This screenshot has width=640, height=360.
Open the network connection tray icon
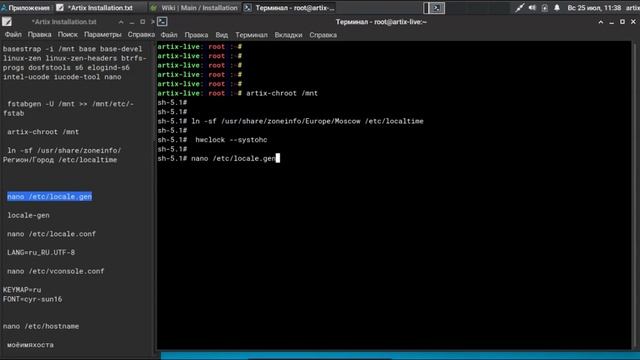pyautogui.click(x=519, y=8)
